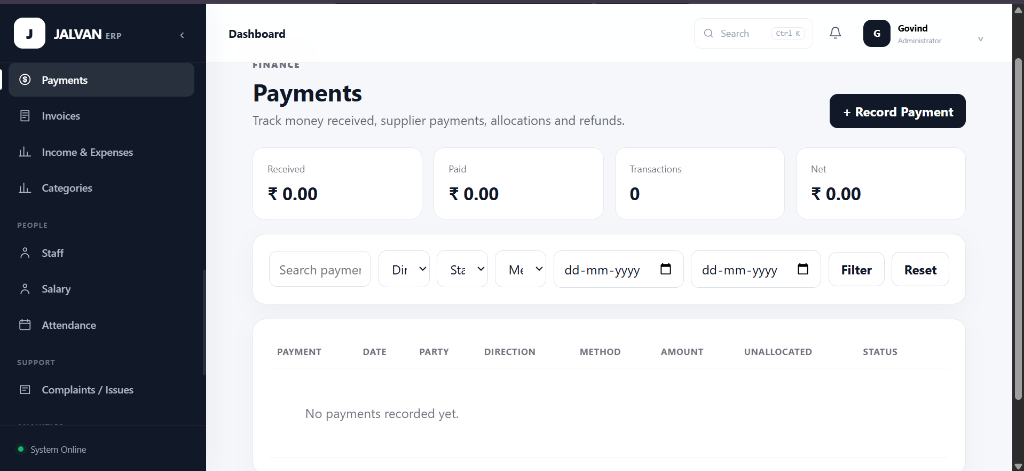This screenshot has width=1024, height=471.
Task: Click the PARTY column header
Action: click(434, 351)
